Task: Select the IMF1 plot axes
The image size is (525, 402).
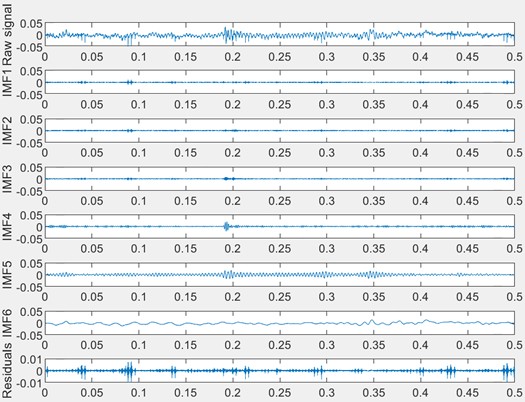Action: tap(280, 82)
